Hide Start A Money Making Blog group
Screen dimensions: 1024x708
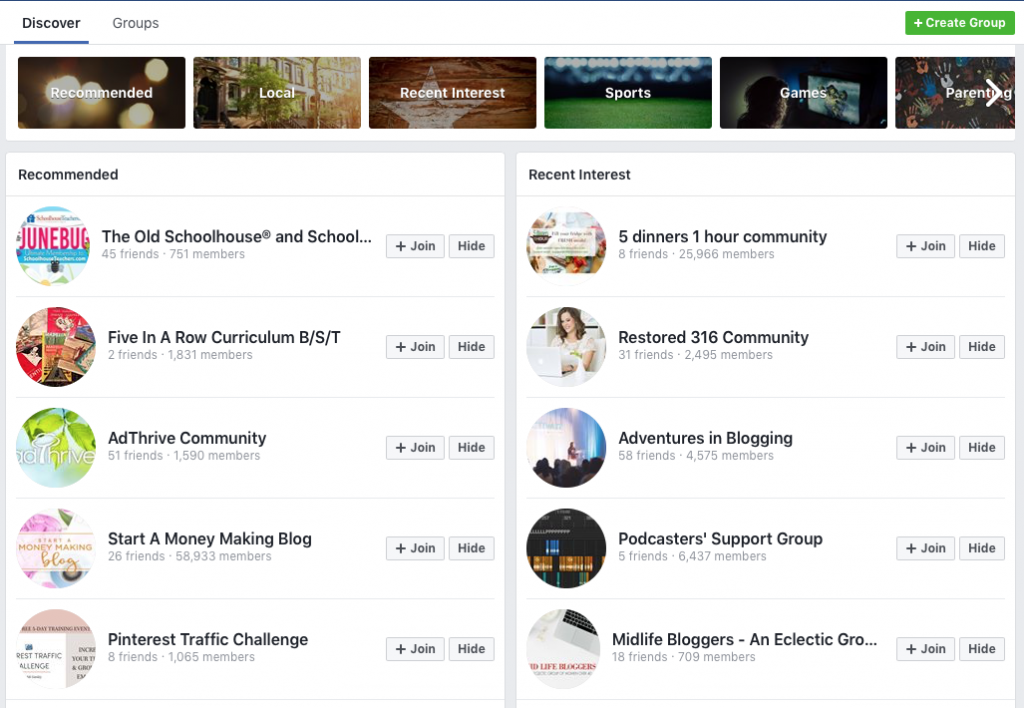pyautogui.click(x=472, y=548)
